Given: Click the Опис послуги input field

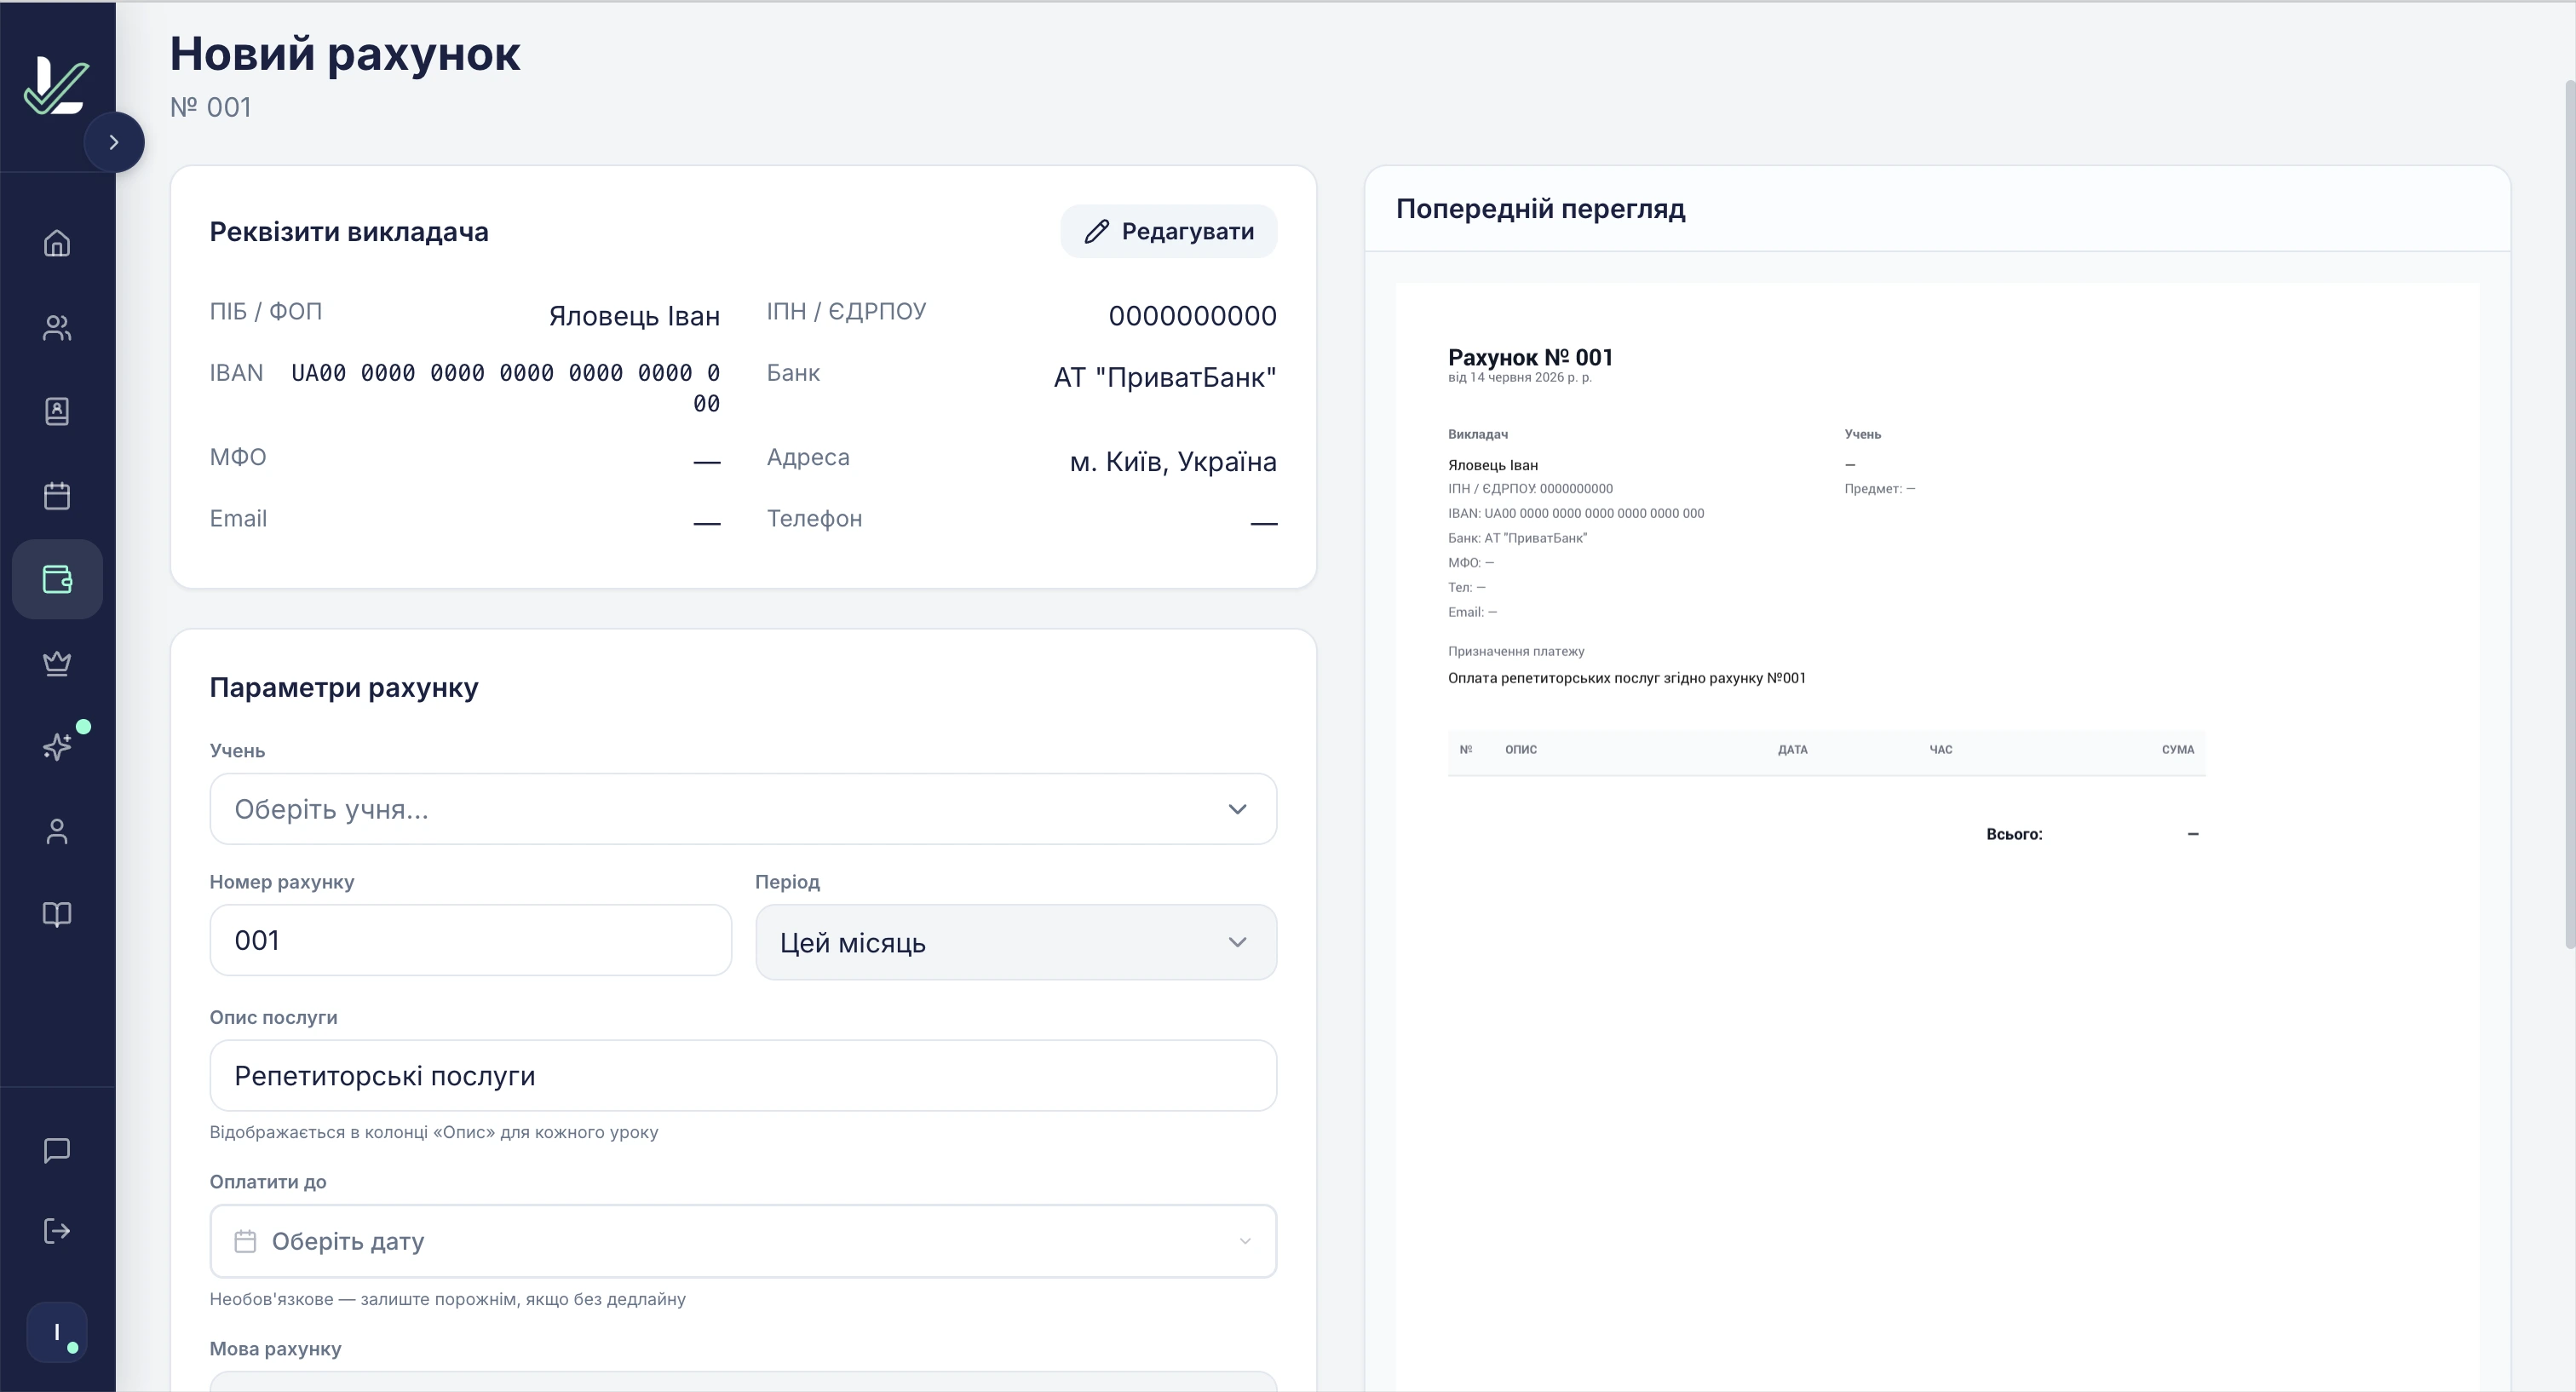Looking at the screenshot, I should pos(743,1075).
